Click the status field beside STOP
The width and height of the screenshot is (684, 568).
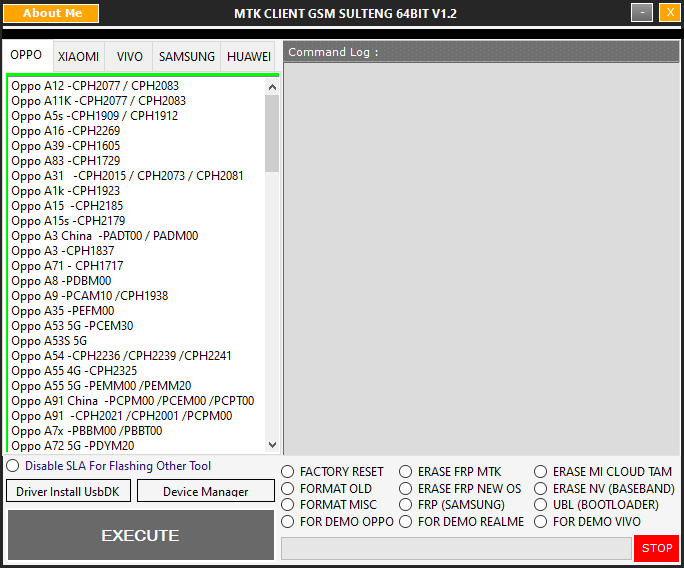point(456,548)
